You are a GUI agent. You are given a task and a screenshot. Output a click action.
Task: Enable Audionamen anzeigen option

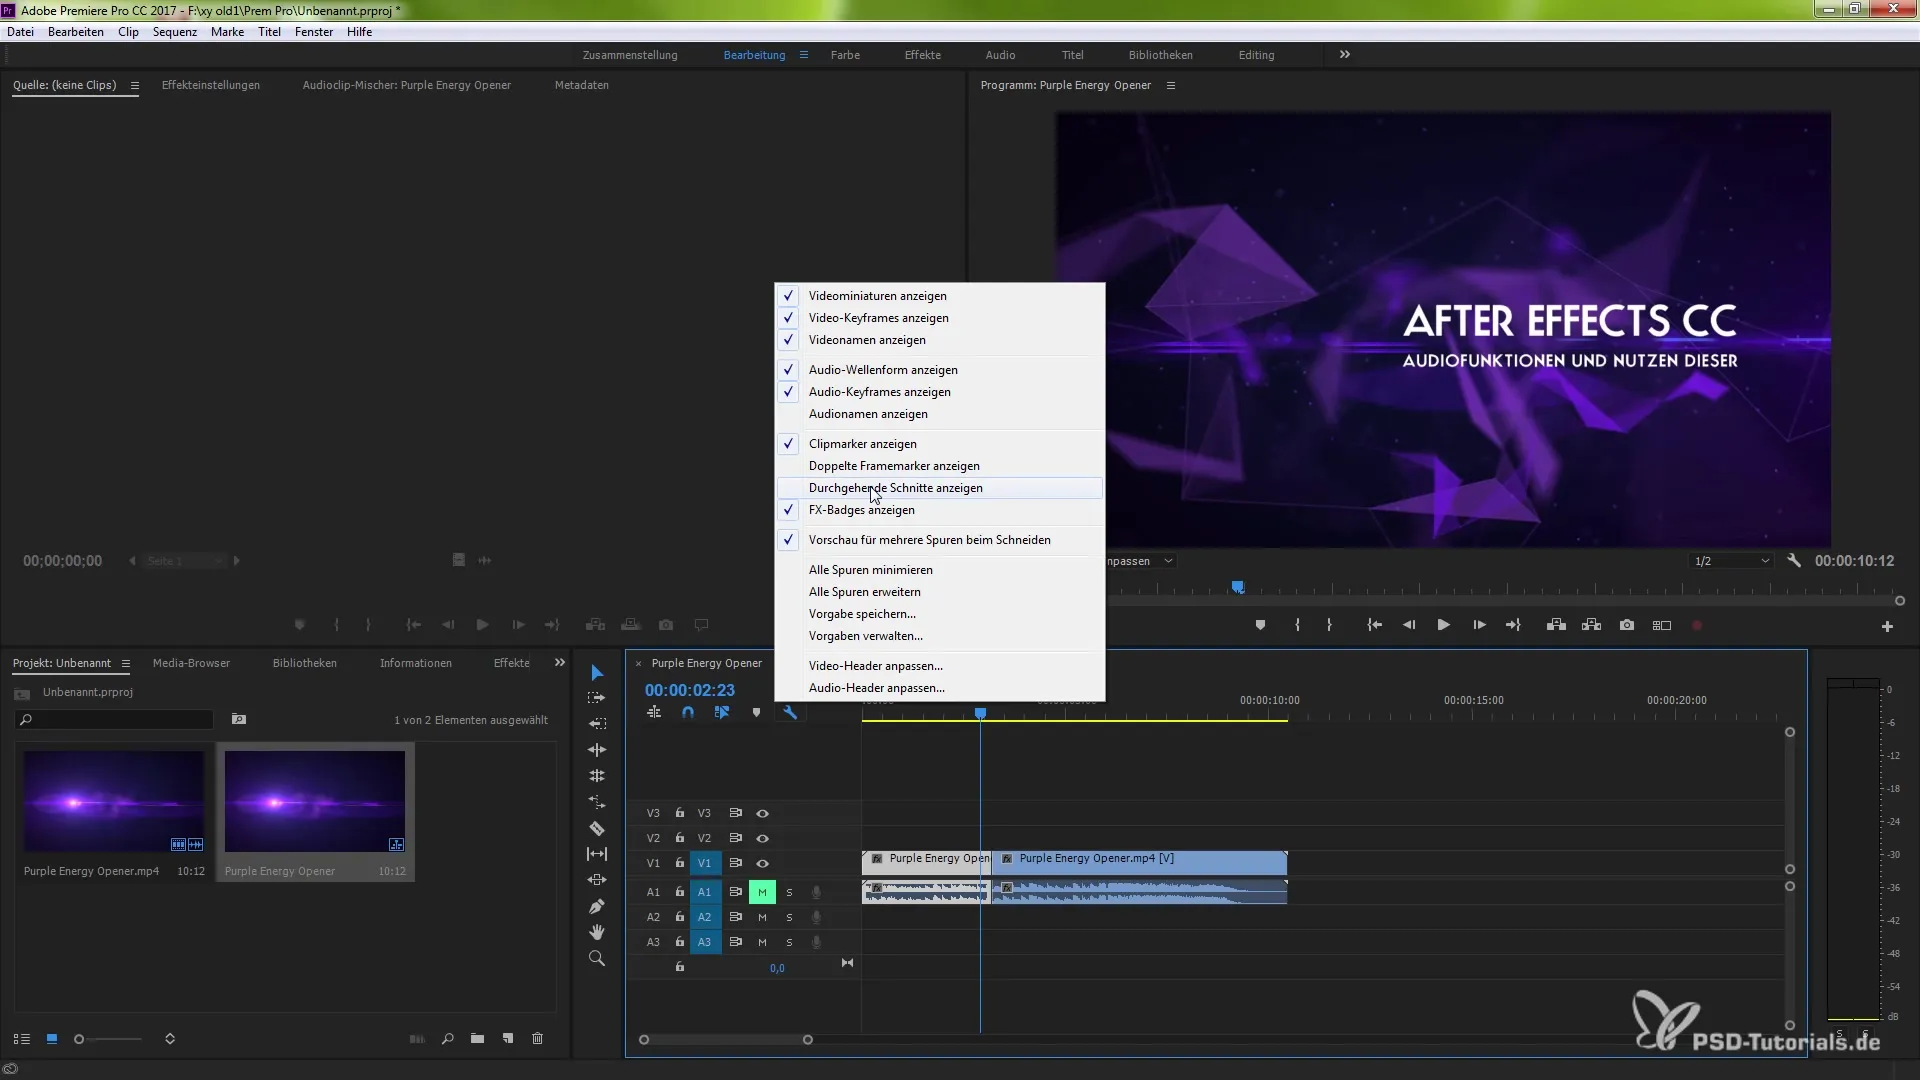pos(940,414)
